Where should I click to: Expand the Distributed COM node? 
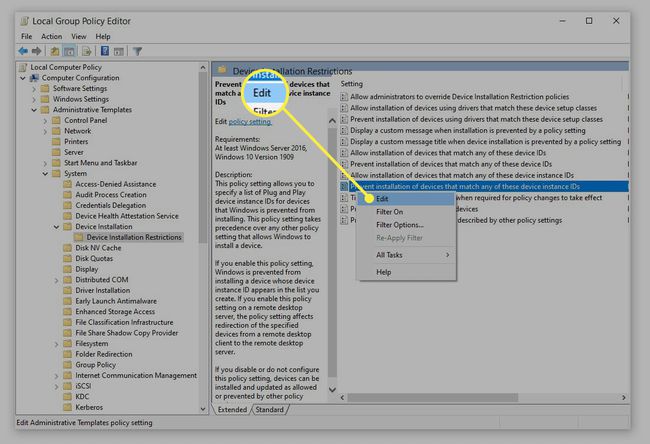[x=56, y=280]
